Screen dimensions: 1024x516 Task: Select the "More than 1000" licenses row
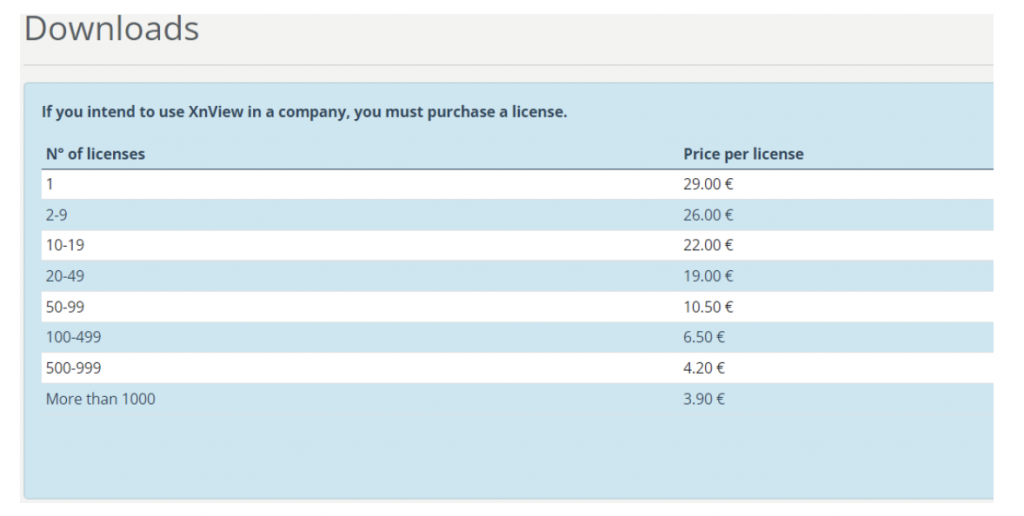(x=100, y=399)
